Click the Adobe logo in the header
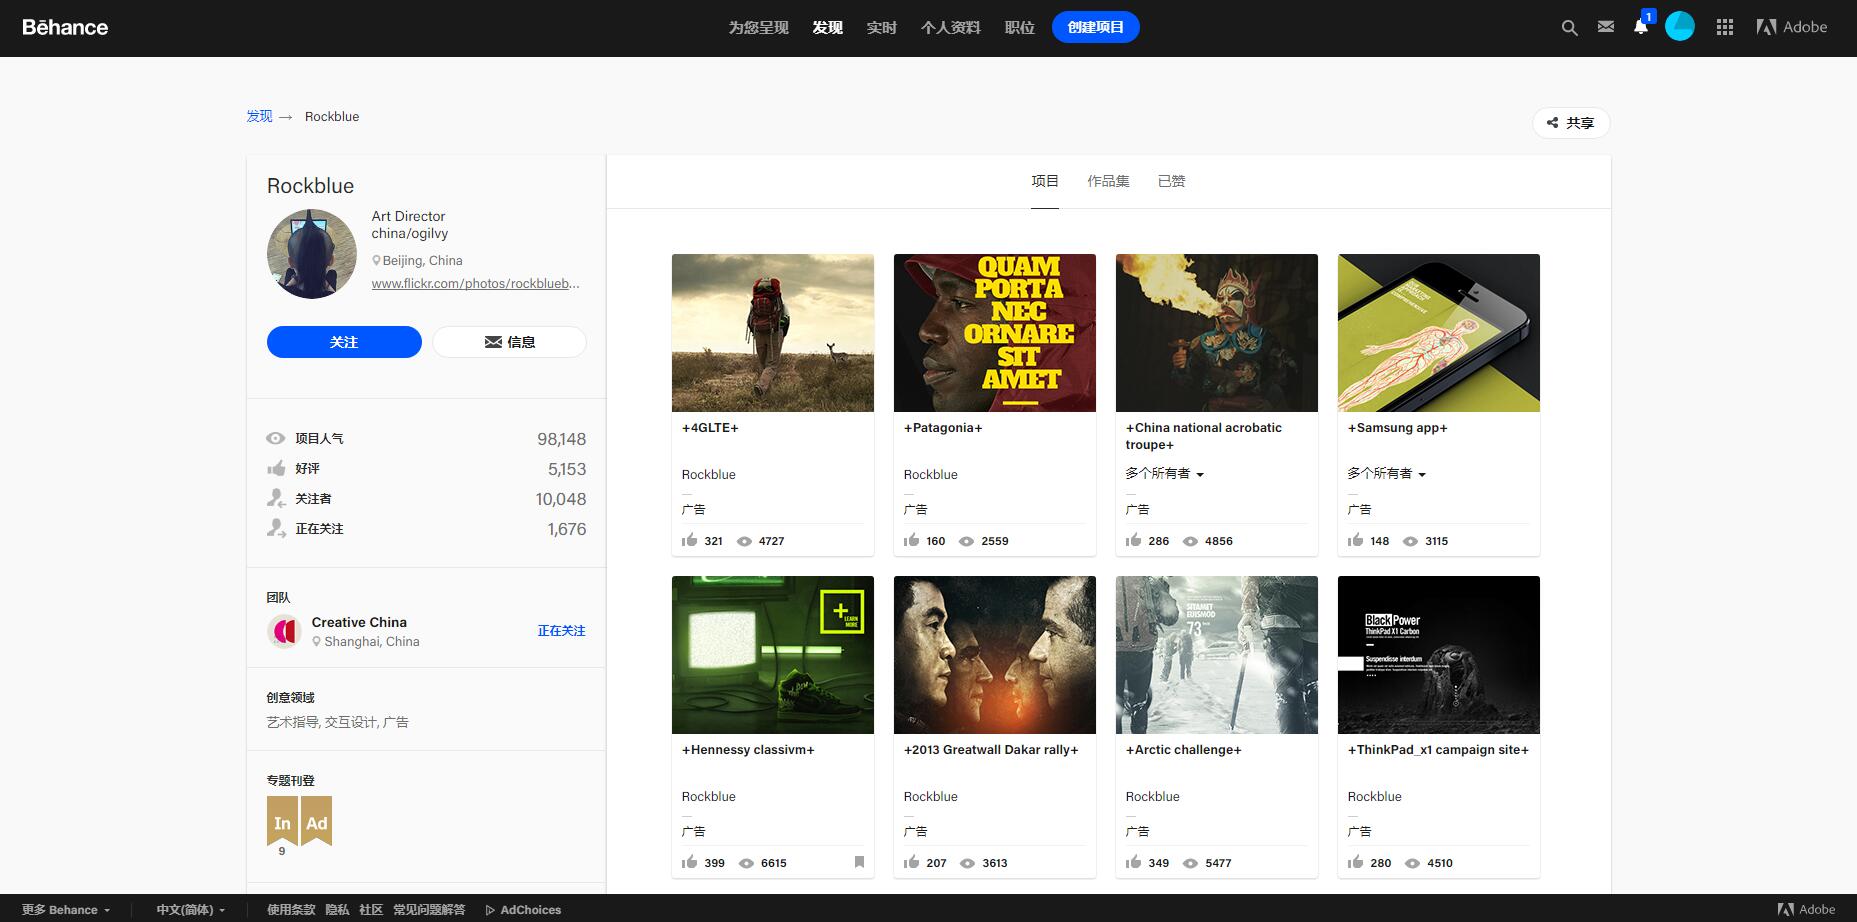Image resolution: width=1857 pixels, height=922 pixels. [x=1792, y=27]
